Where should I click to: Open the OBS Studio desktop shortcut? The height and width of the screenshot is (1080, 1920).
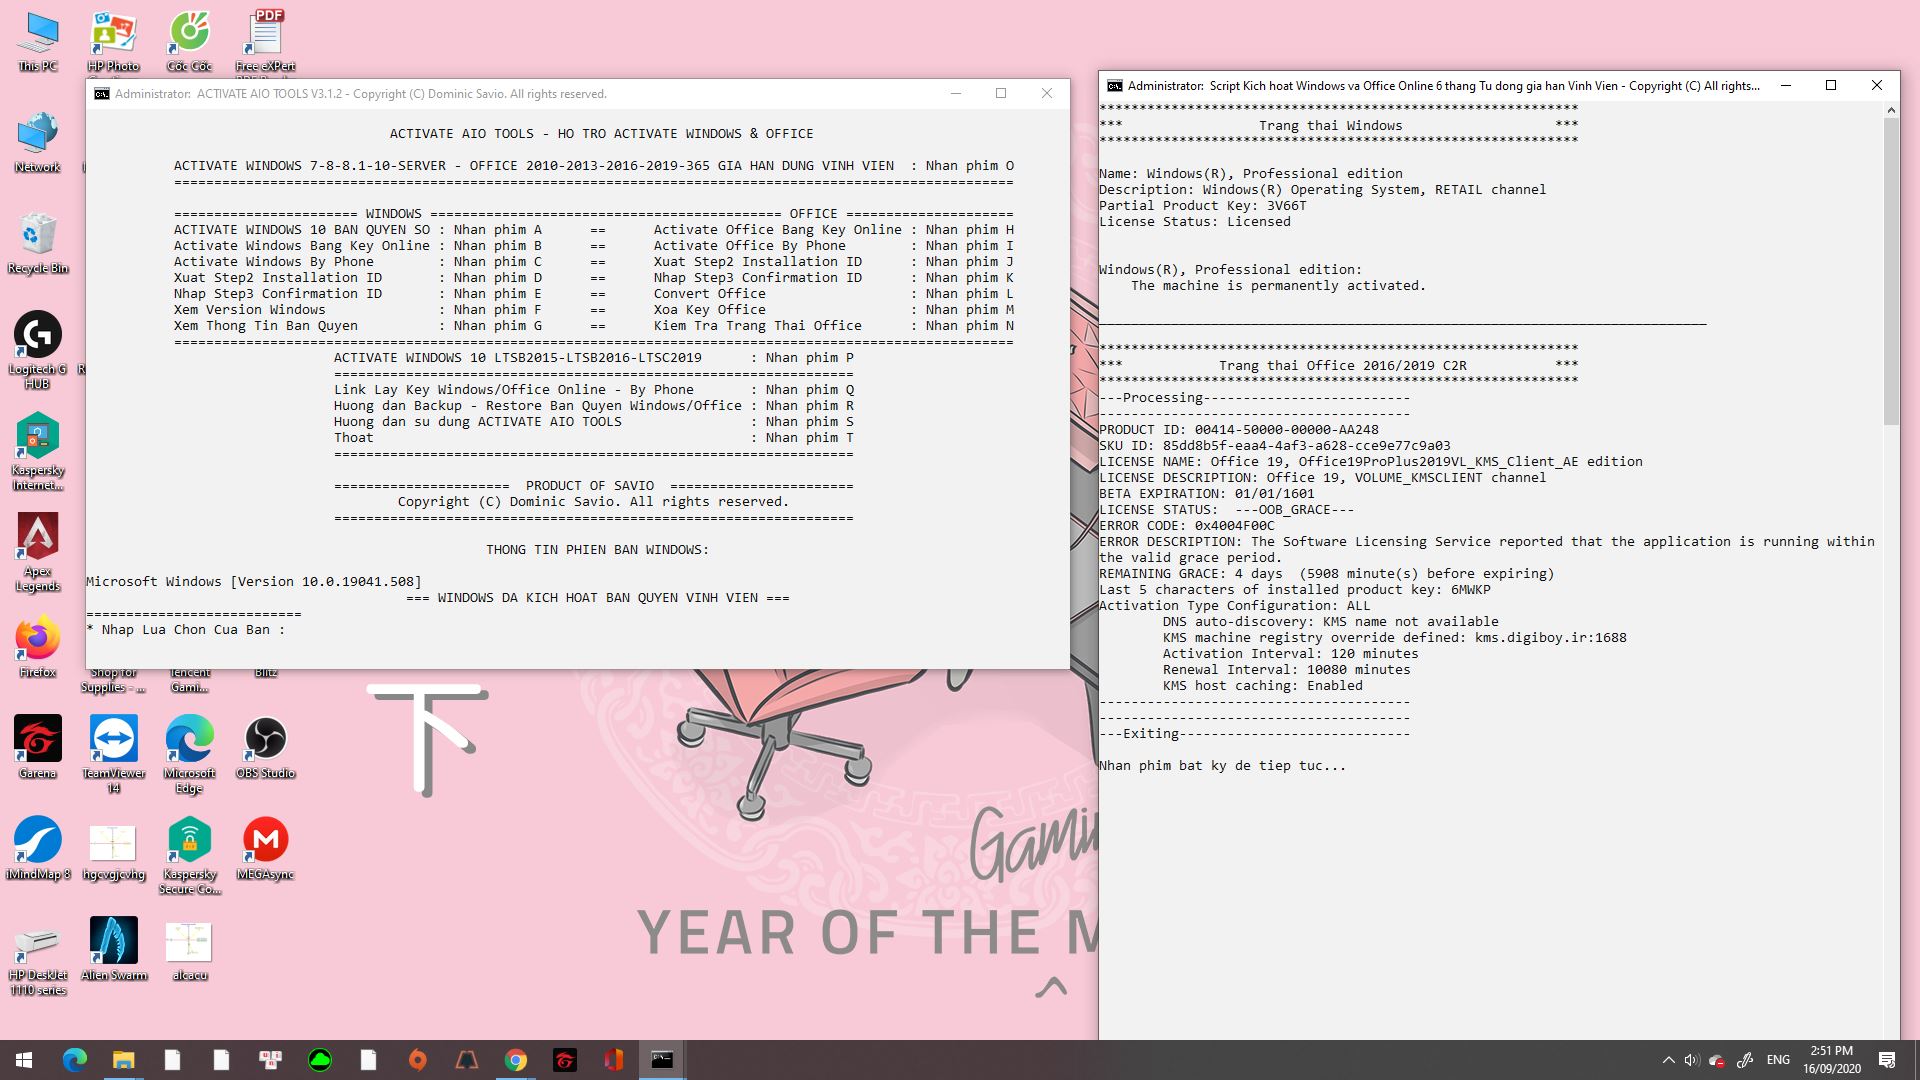265,740
